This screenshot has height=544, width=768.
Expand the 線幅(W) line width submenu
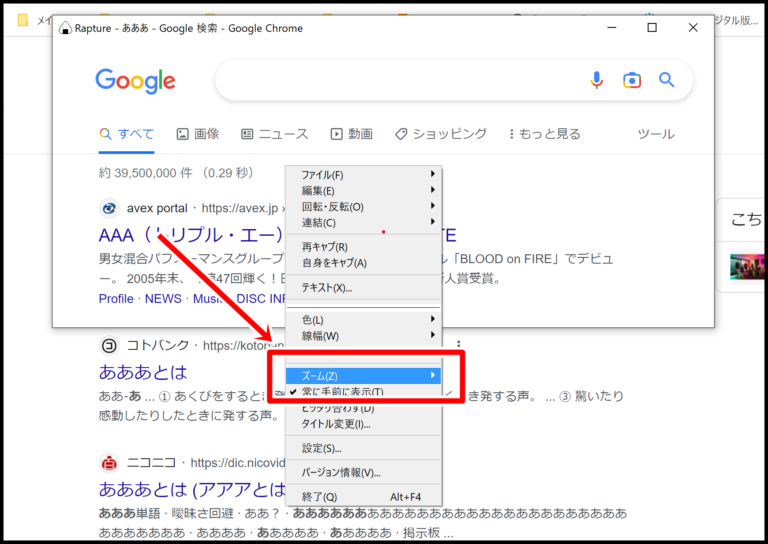click(x=363, y=336)
